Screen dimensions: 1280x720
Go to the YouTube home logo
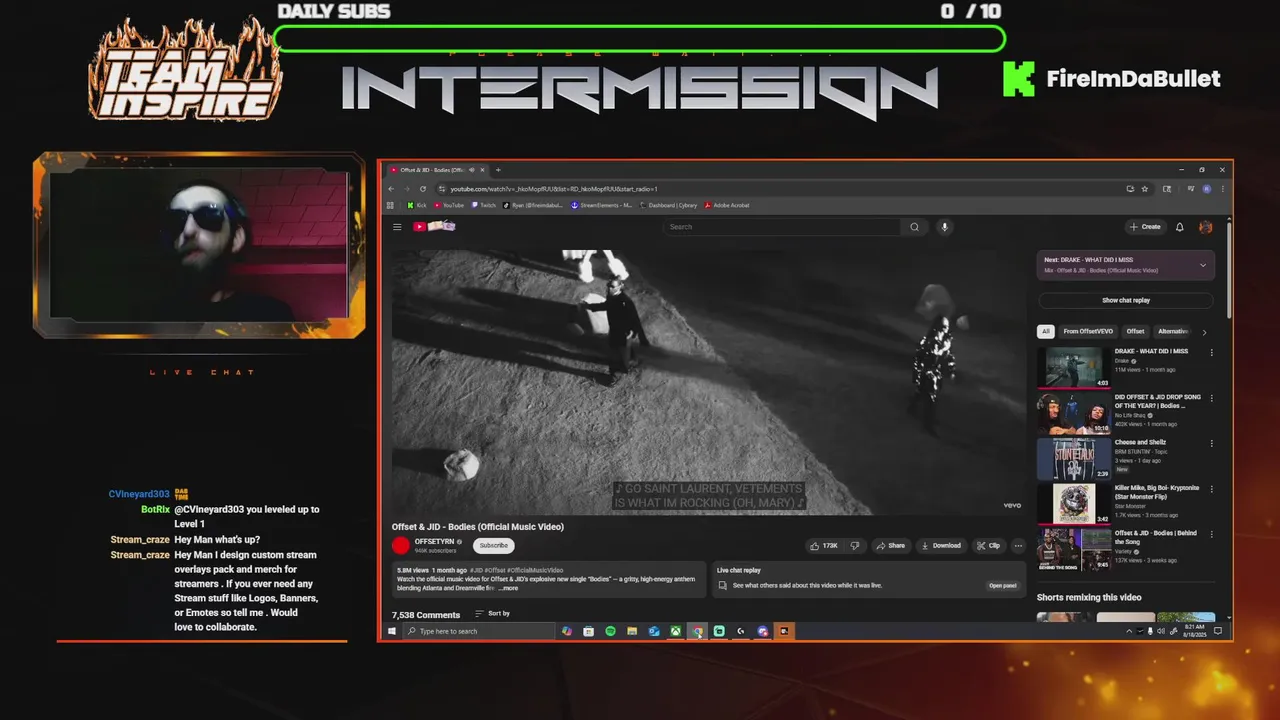tap(435, 227)
